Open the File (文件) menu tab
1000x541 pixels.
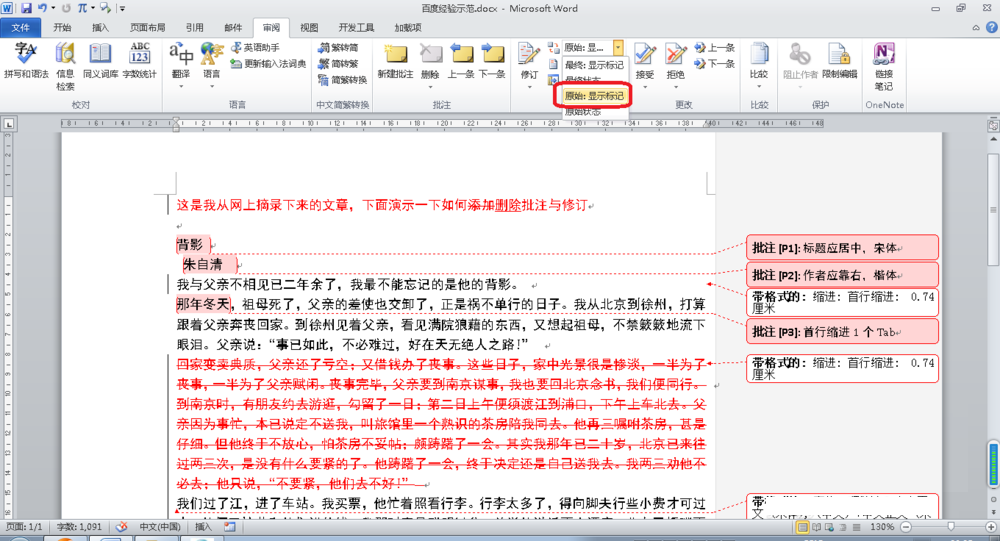pyautogui.click(x=21, y=28)
